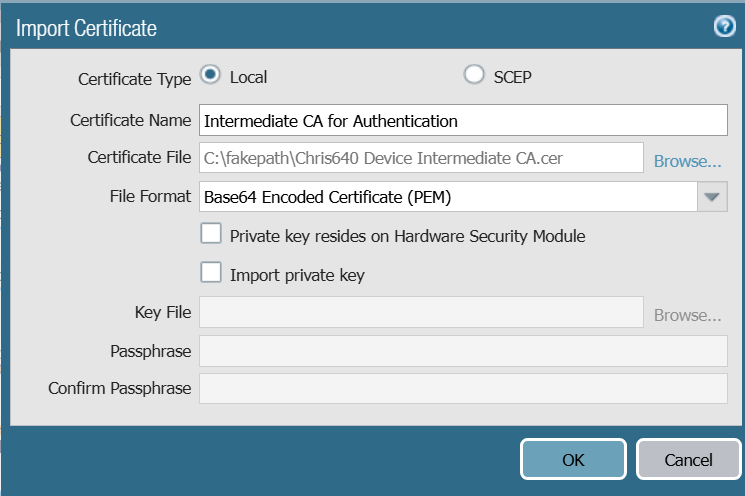Enable Private key resides on Hardware Security Module
Image resolution: width=745 pixels, height=496 pixels.
pos(211,235)
